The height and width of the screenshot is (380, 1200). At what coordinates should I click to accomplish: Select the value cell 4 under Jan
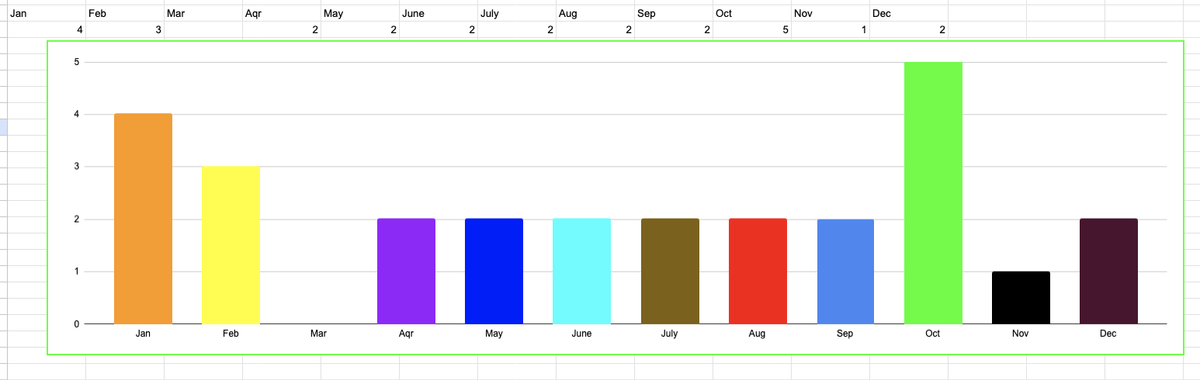(x=46, y=30)
